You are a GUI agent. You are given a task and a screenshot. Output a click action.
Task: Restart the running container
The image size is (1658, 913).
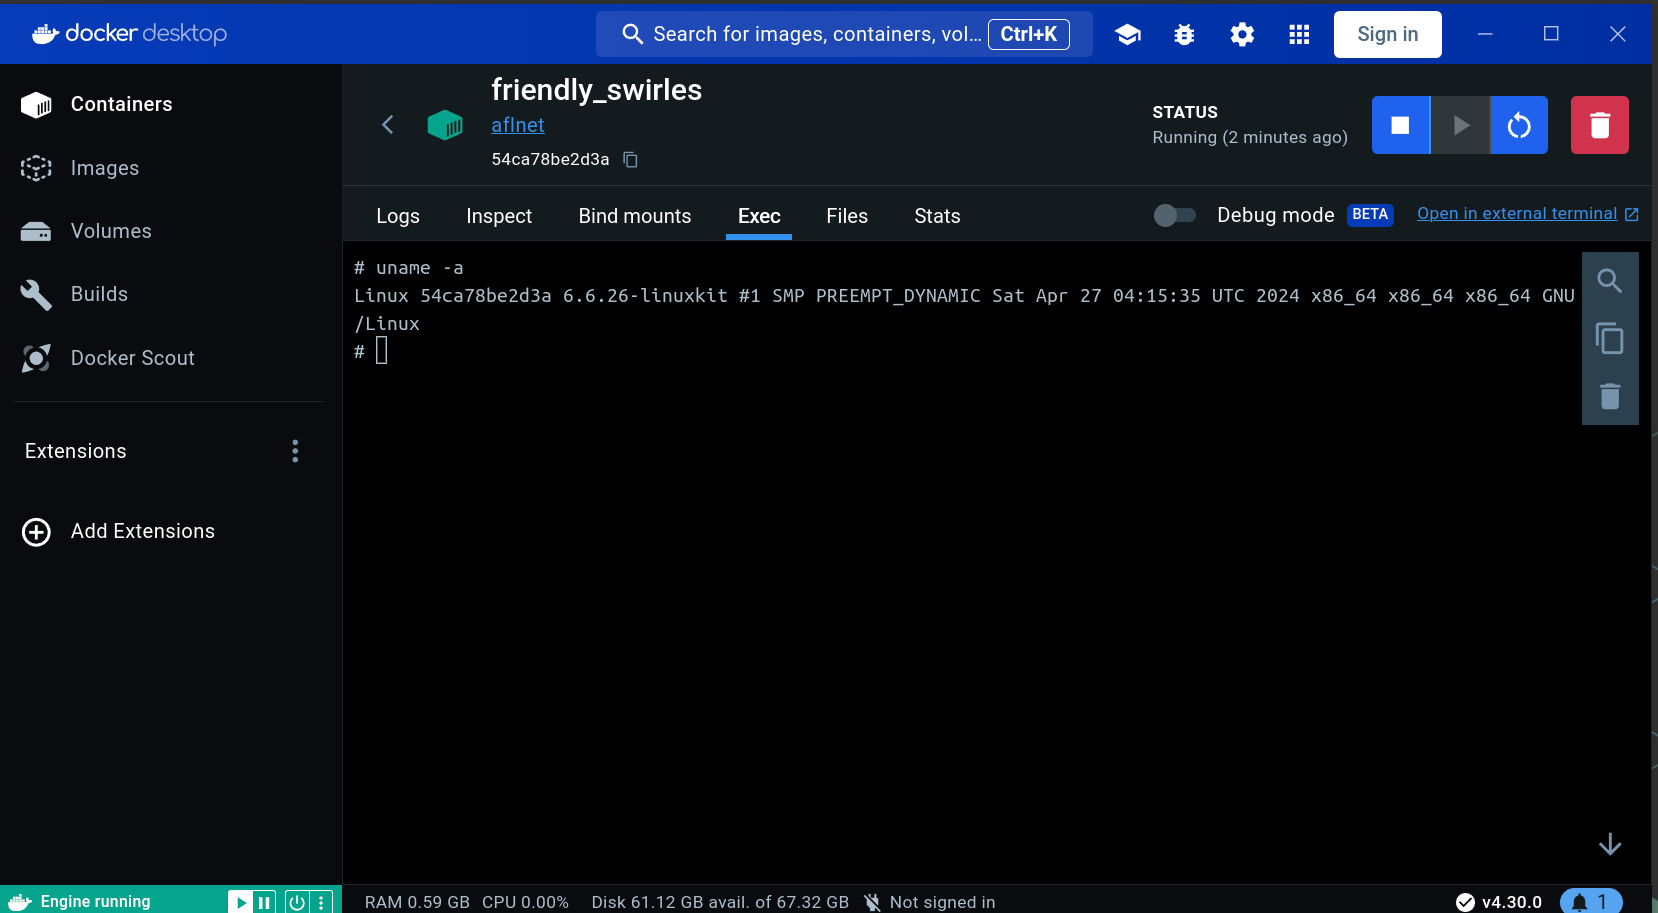point(1519,125)
